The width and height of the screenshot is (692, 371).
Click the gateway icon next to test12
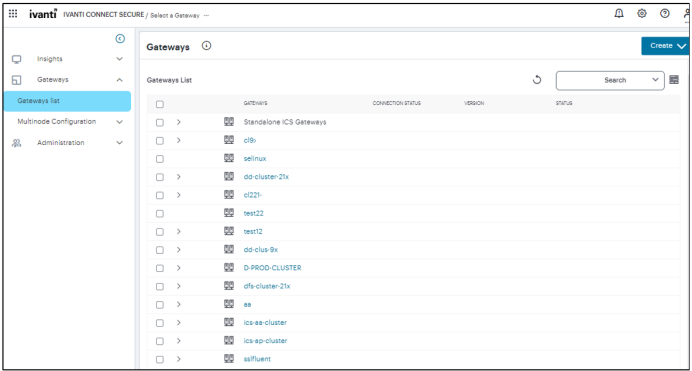229,231
